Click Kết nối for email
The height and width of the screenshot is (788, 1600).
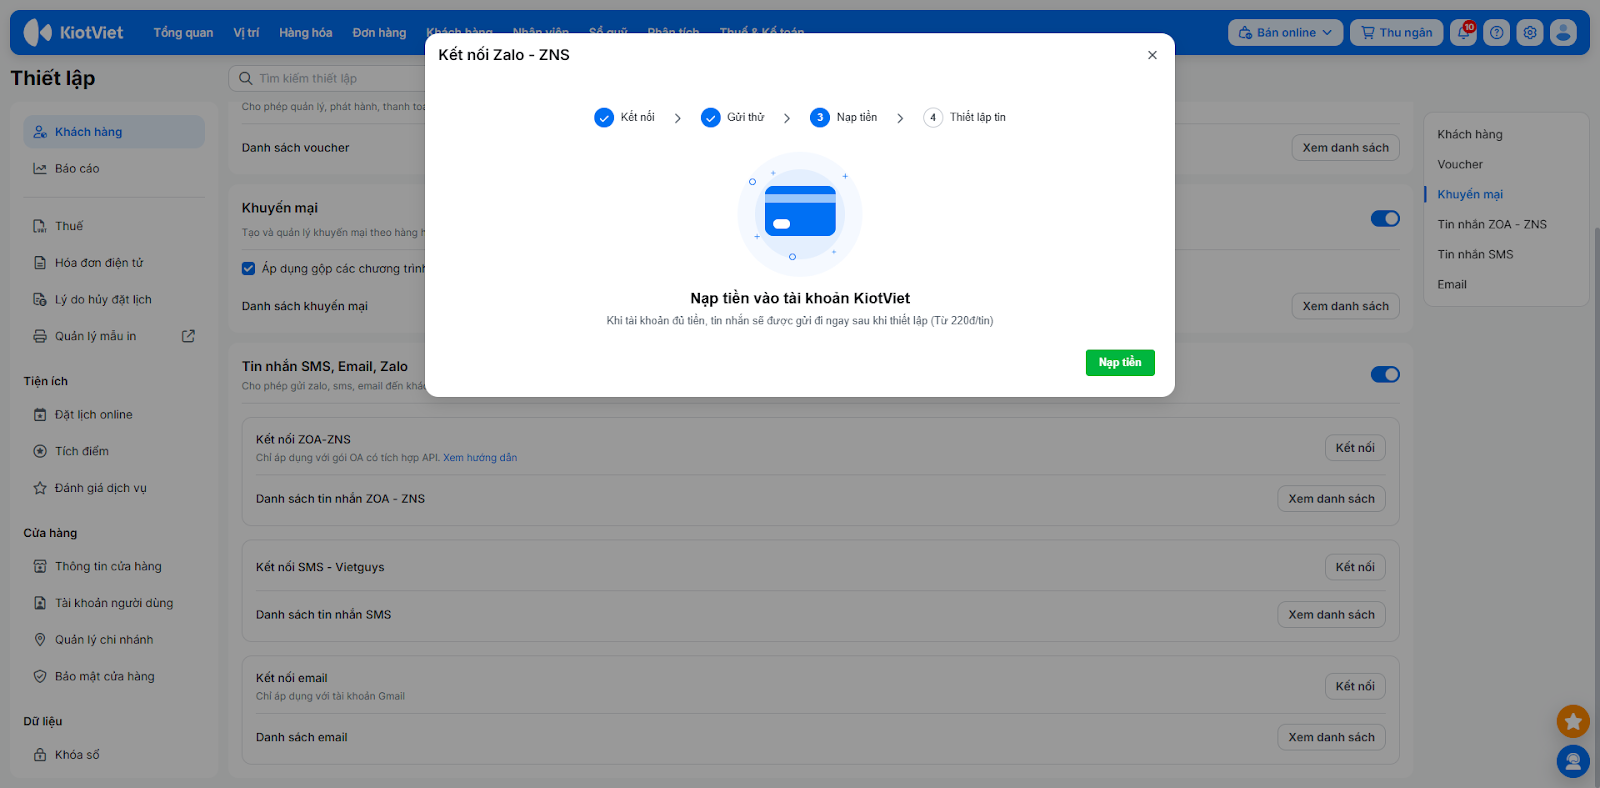(1355, 686)
